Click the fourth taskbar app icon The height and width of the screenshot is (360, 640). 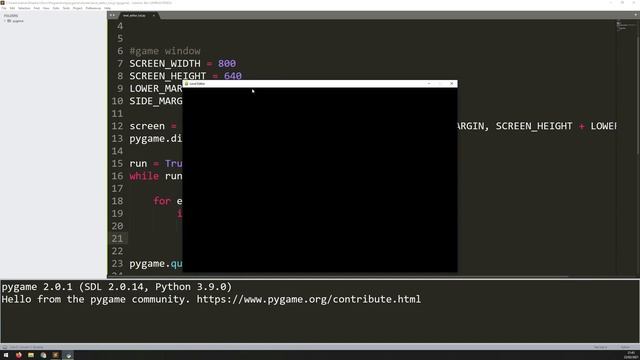43,355
